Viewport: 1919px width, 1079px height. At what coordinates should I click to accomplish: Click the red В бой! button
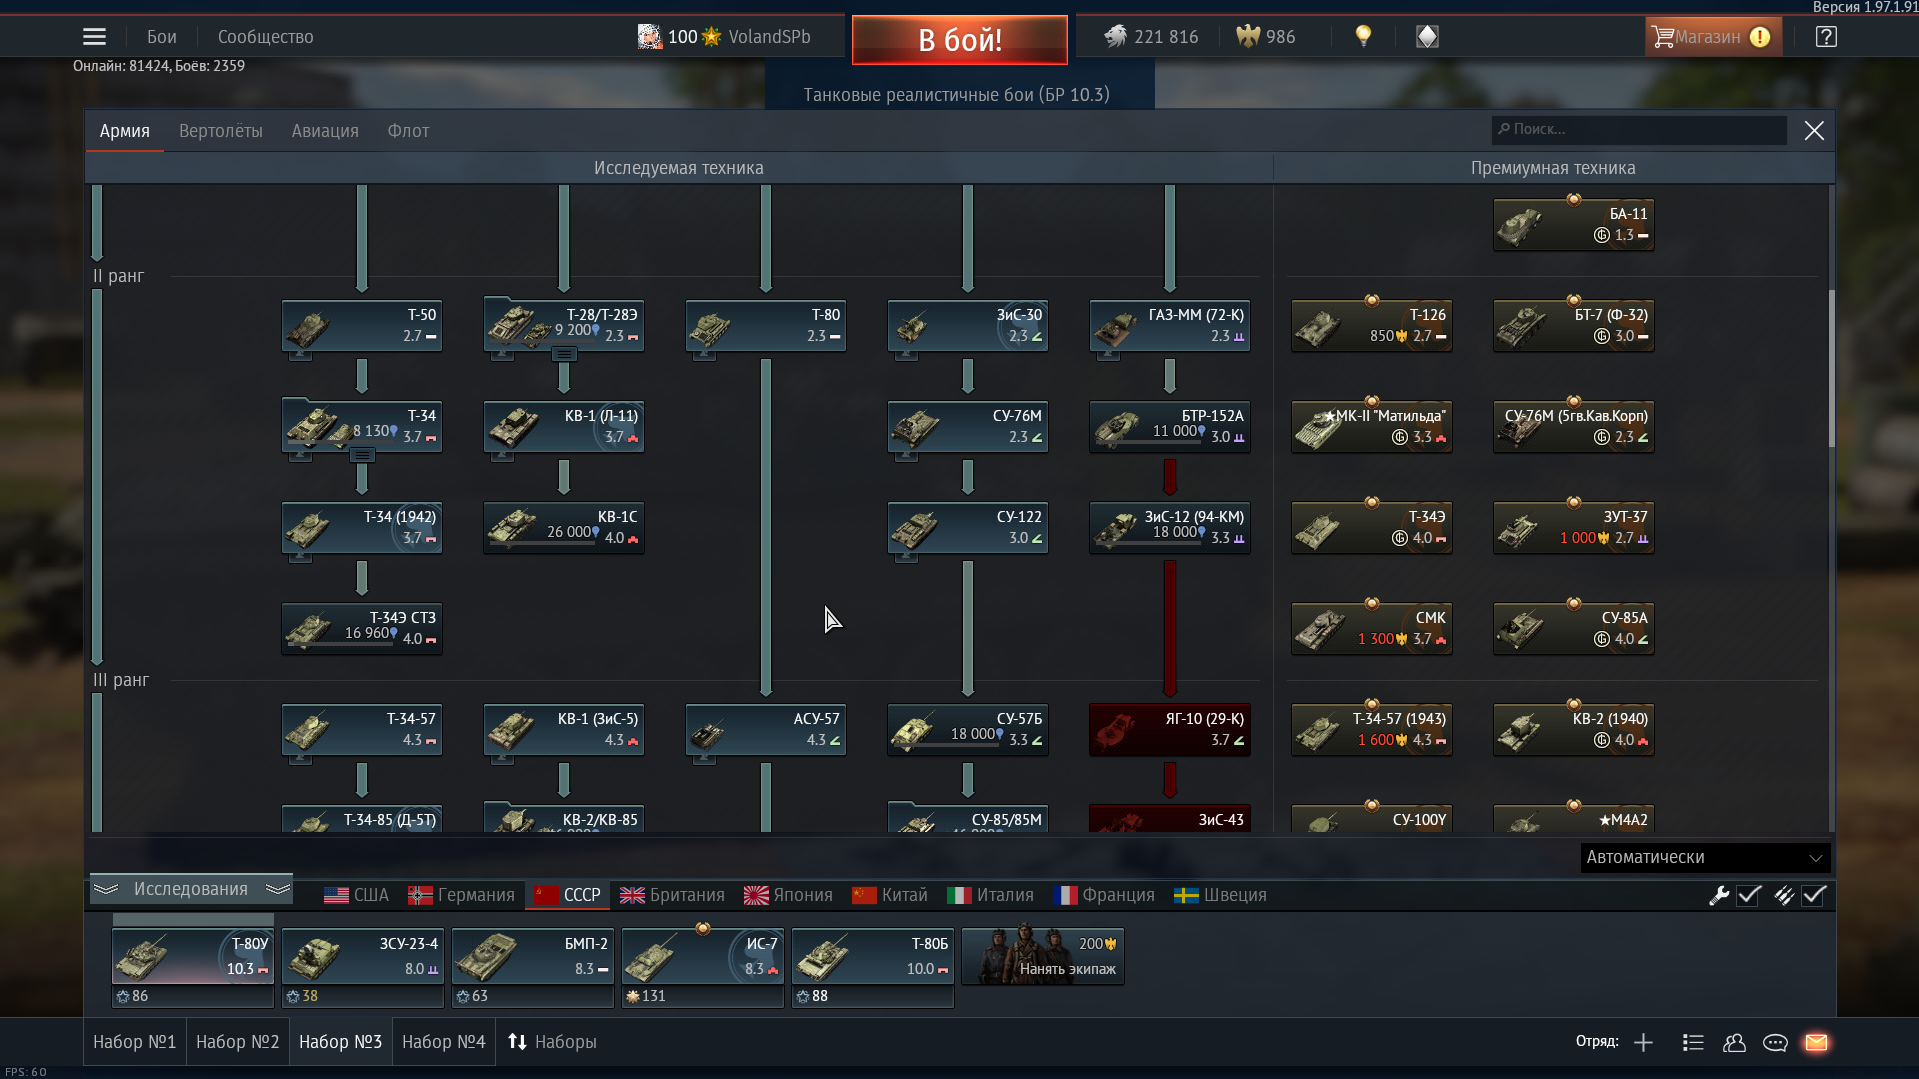coord(960,40)
